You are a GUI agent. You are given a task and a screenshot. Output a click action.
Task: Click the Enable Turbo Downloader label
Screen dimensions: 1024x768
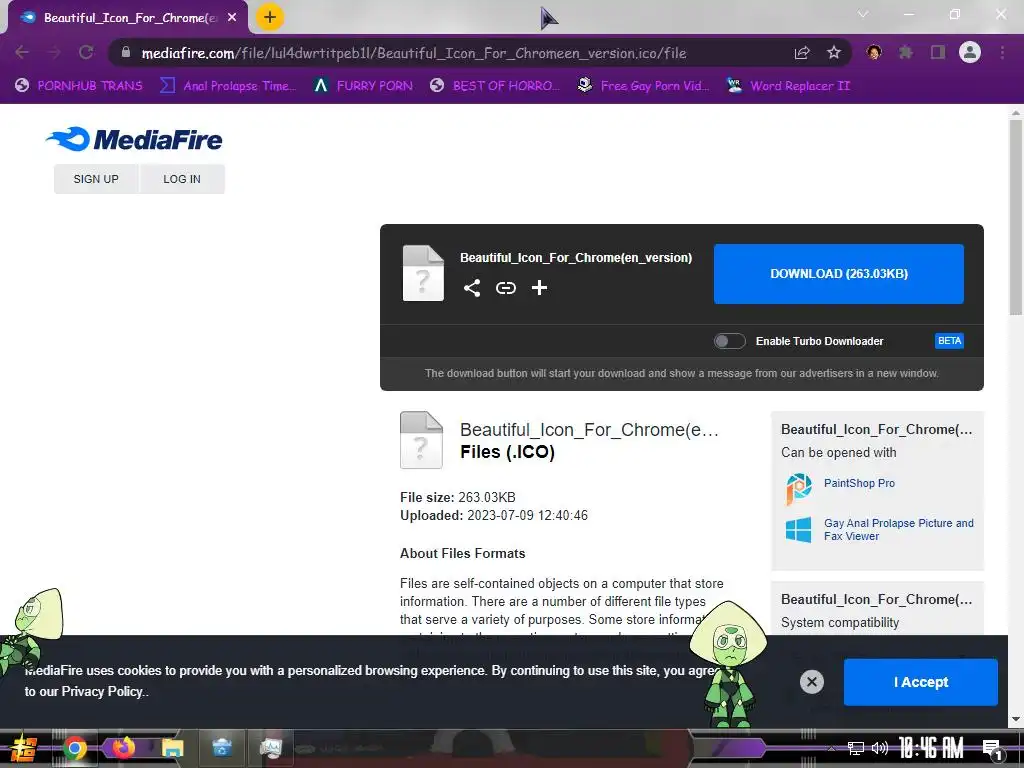pyautogui.click(x=820, y=341)
